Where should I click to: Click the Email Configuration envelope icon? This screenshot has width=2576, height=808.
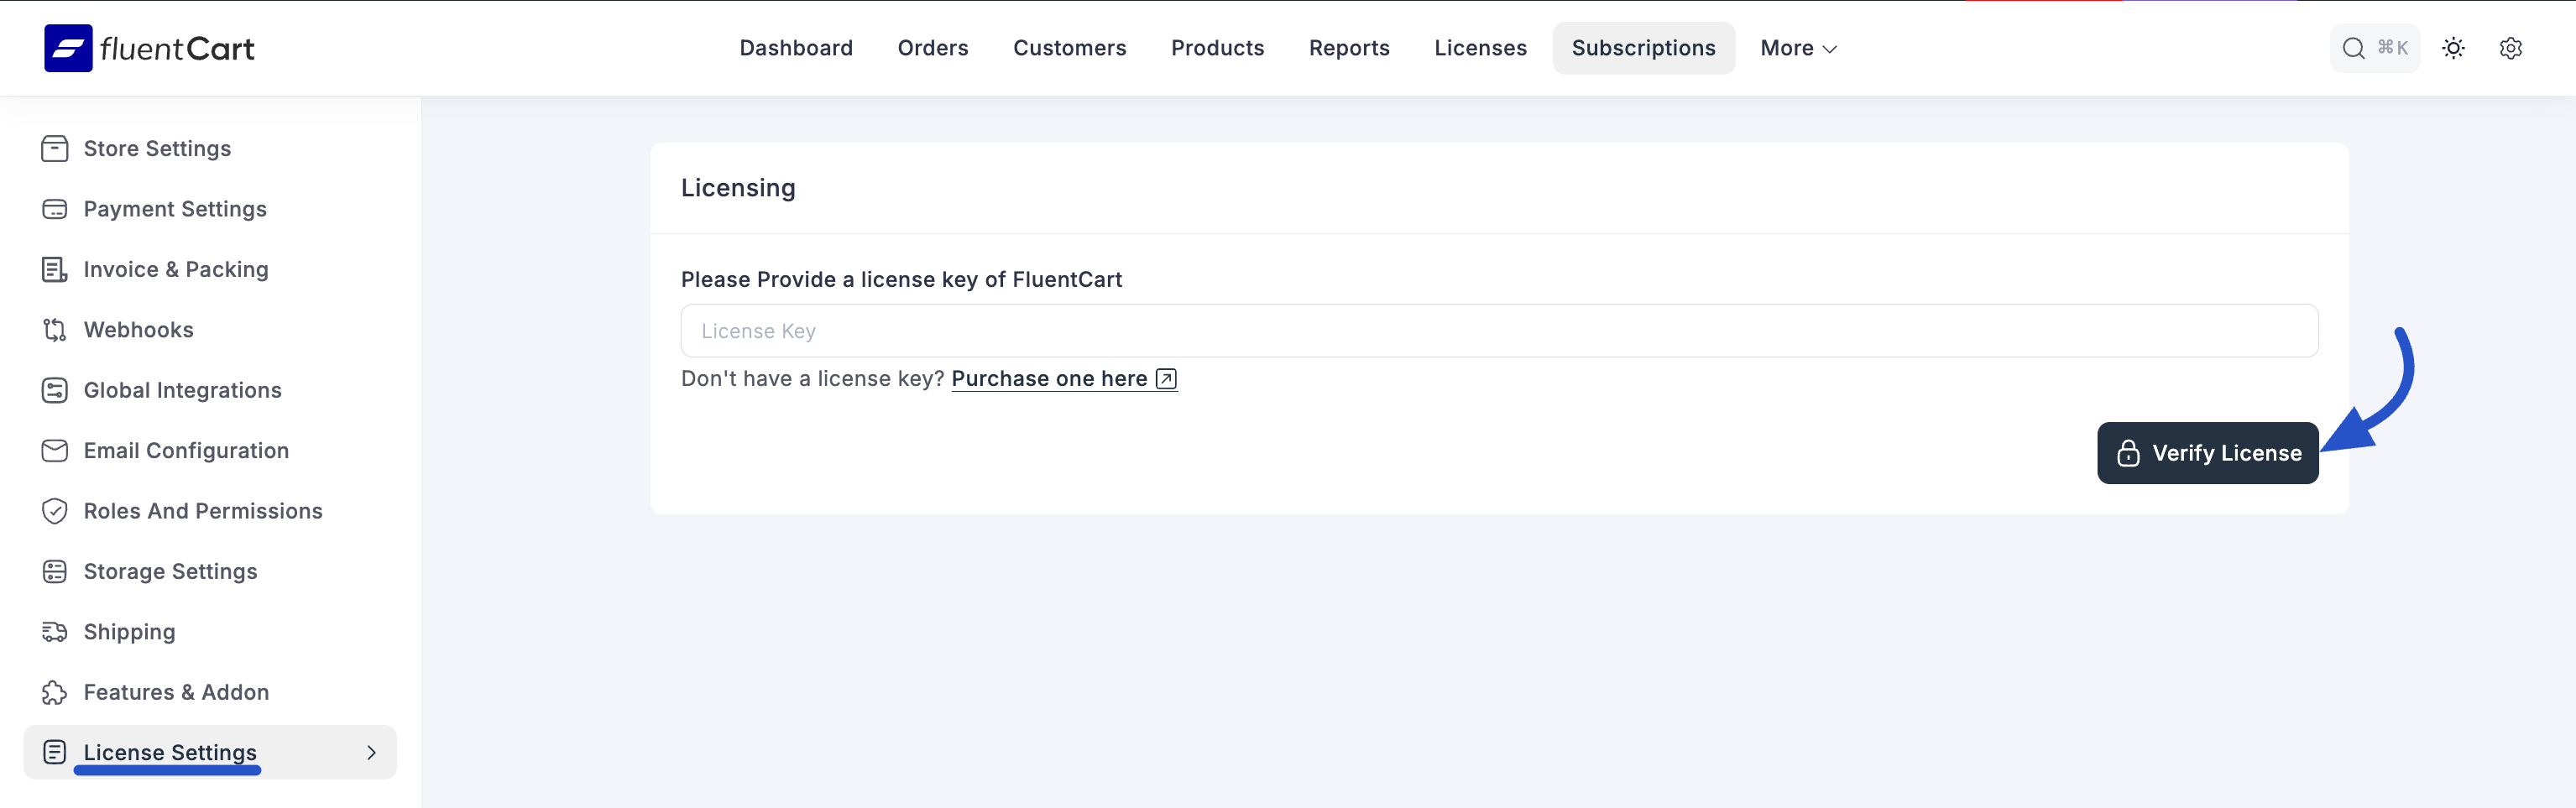coord(55,451)
